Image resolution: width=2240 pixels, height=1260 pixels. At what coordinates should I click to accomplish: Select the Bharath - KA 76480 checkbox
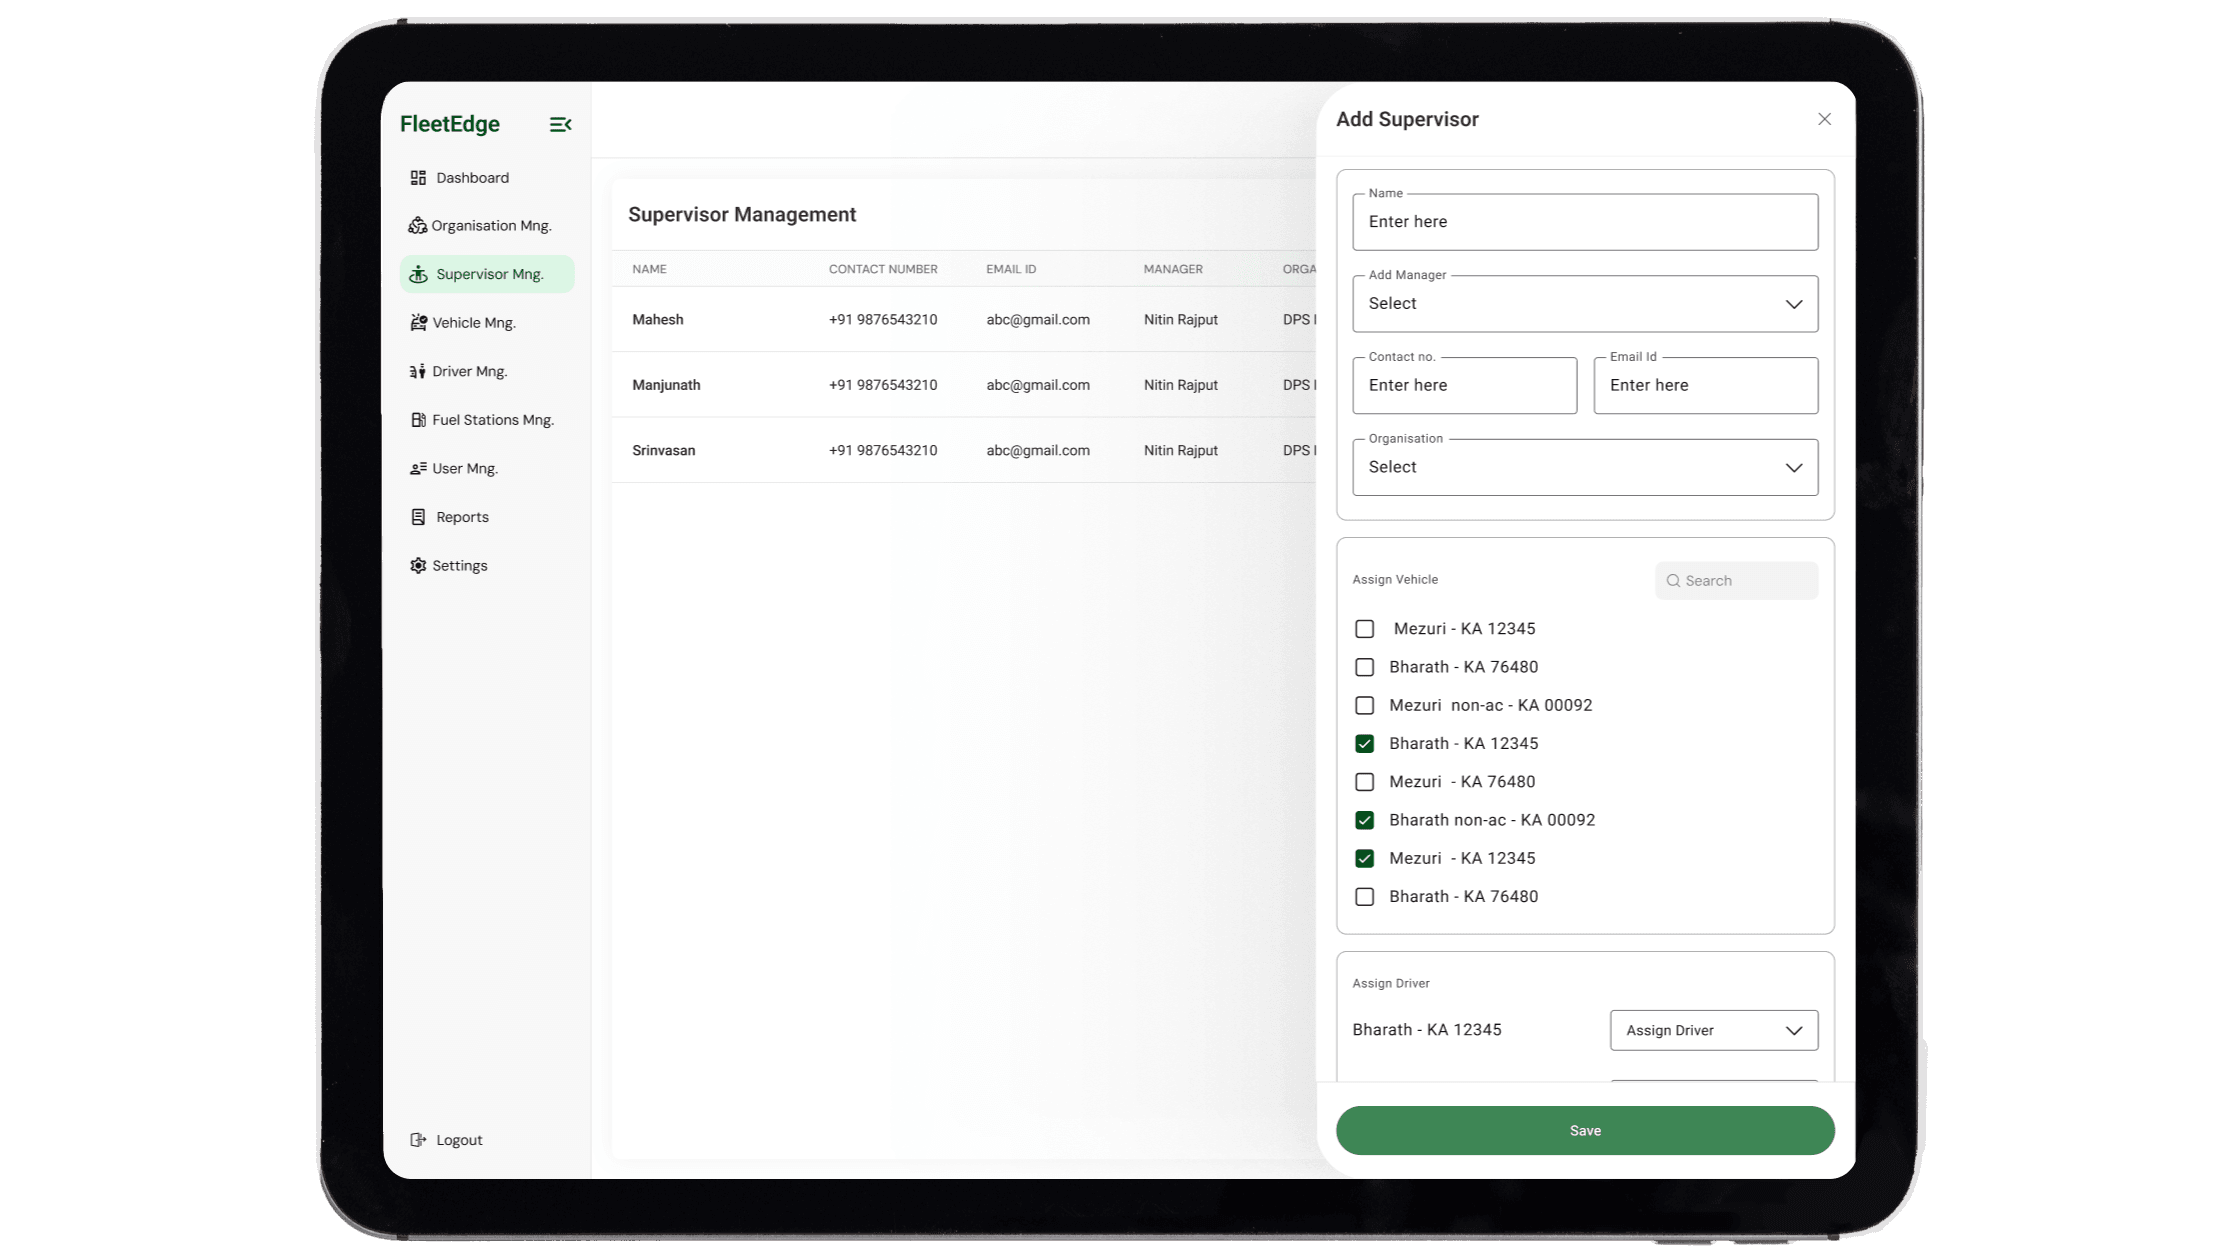pyautogui.click(x=1364, y=667)
